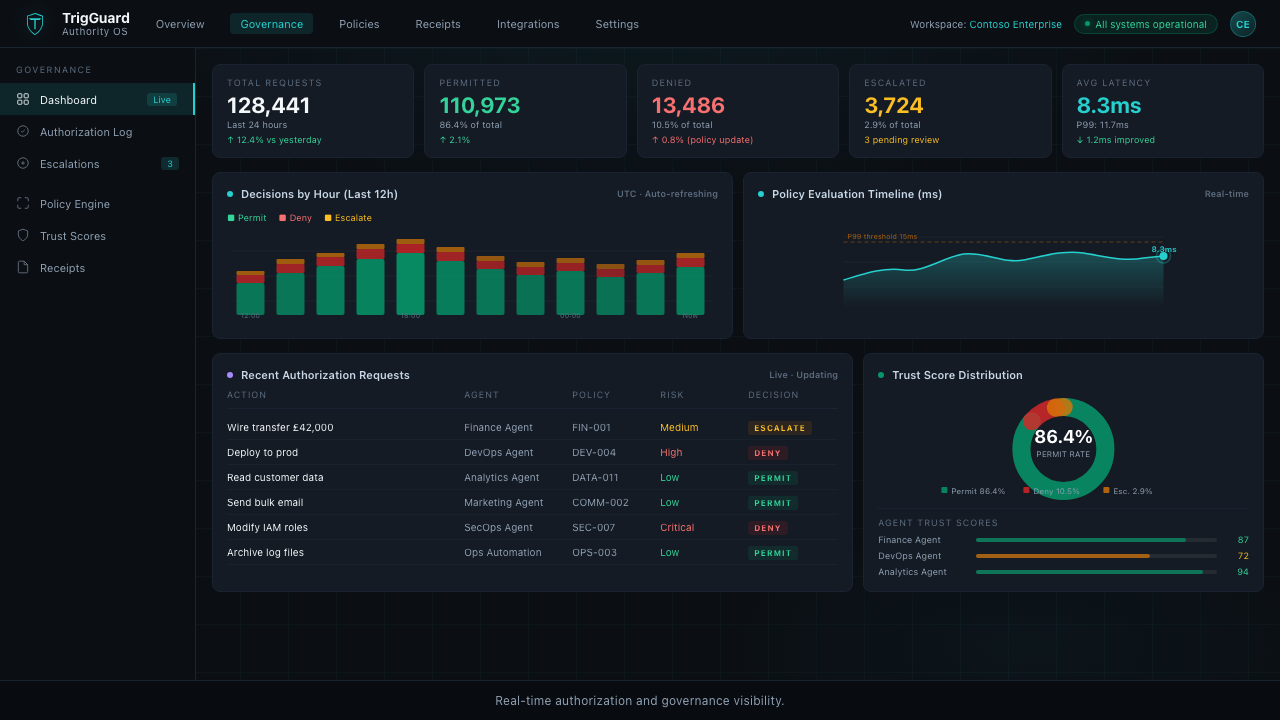
Task: Select the Send bulk email action
Action: point(265,503)
